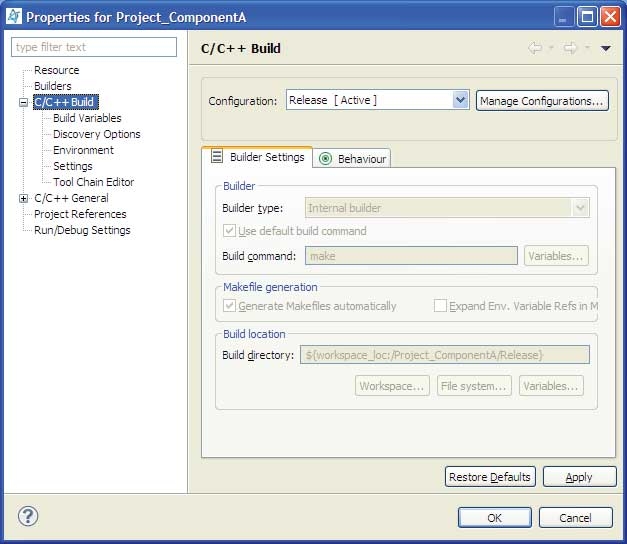Select Tool Chain Editor in tree
Viewport: 627px width, 544px height.
pyautogui.click(x=93, y=182)
